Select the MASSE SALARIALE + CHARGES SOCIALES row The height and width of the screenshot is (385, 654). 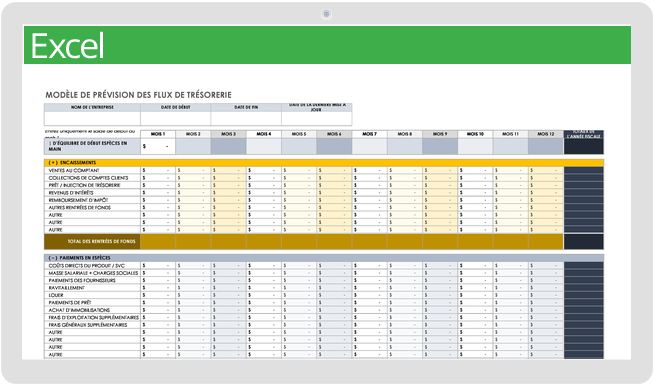click(92, 273)
